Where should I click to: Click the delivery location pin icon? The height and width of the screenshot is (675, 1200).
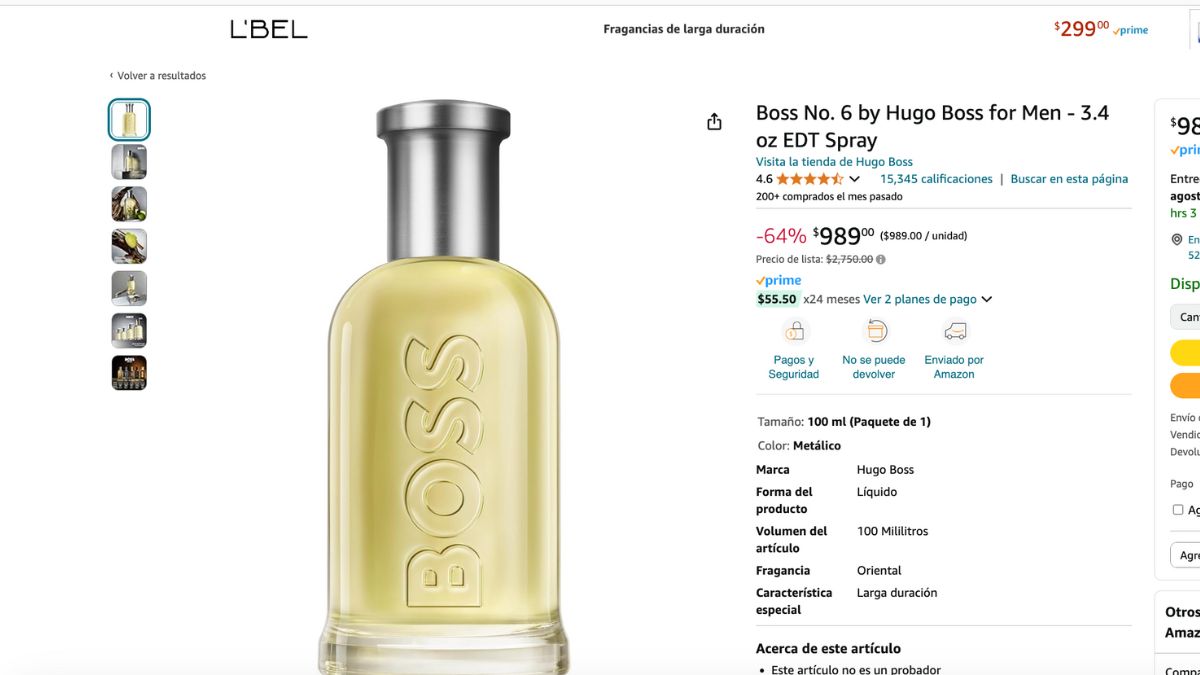pos(1176,240)
